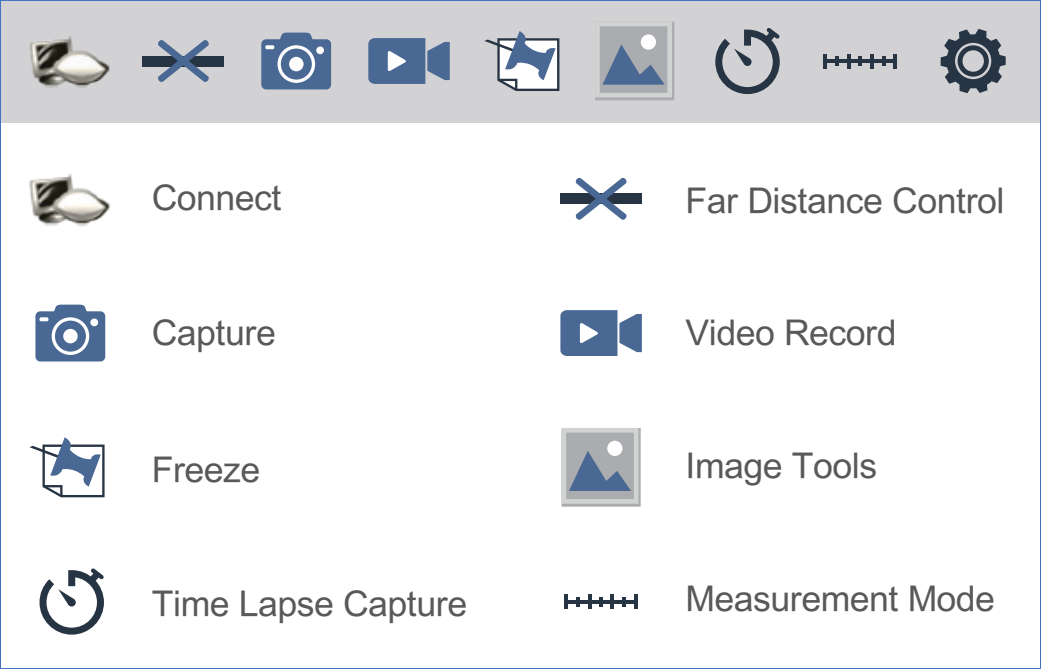Click picture icon beside Image Tools label

(x=600, y=467)
